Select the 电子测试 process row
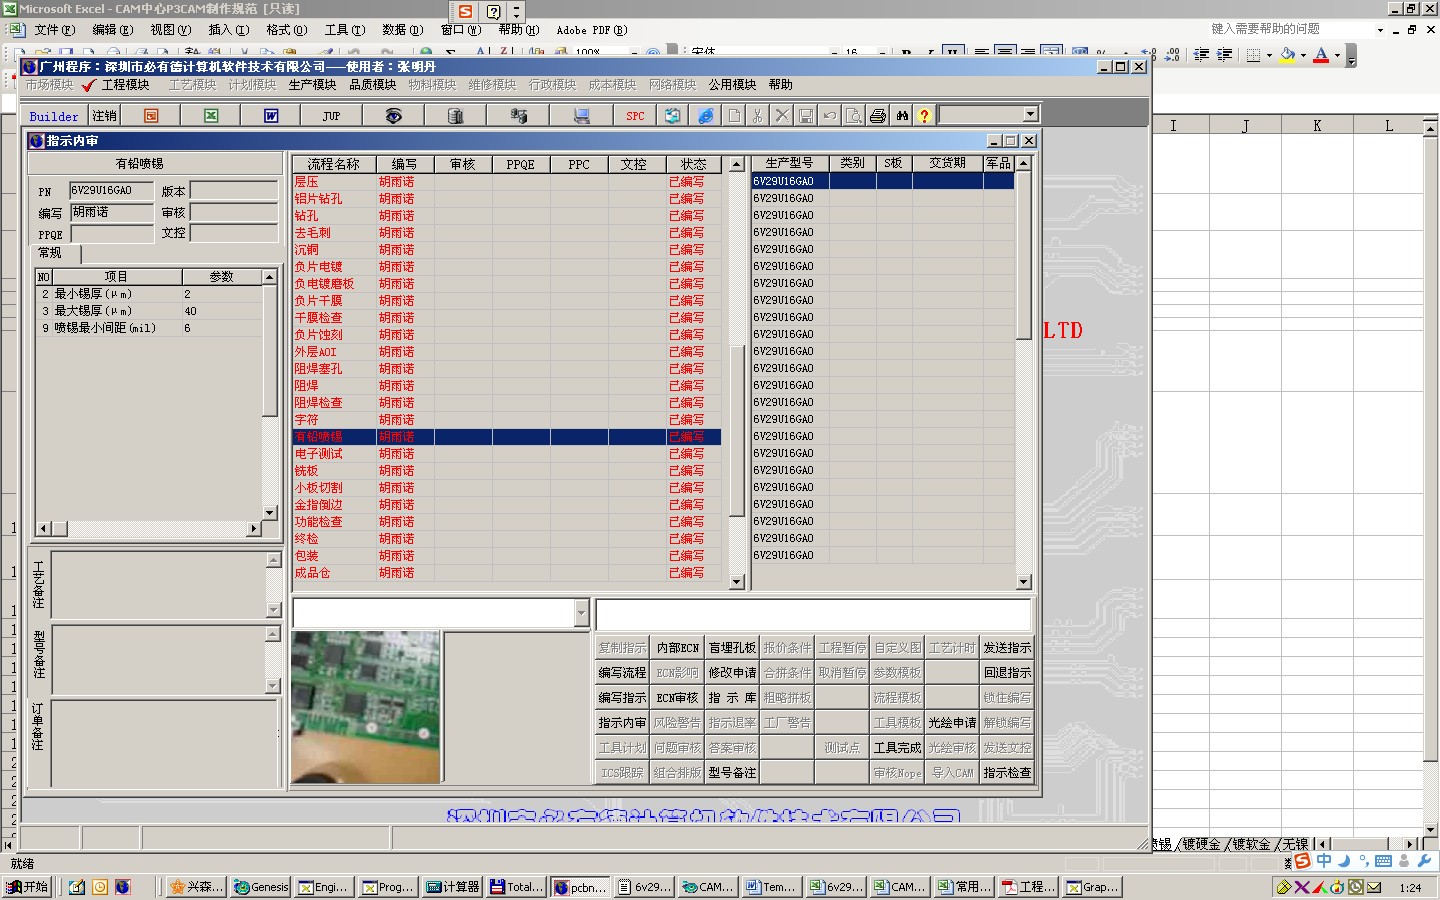The image size is (1440, 900). click(x=507, y=454)
